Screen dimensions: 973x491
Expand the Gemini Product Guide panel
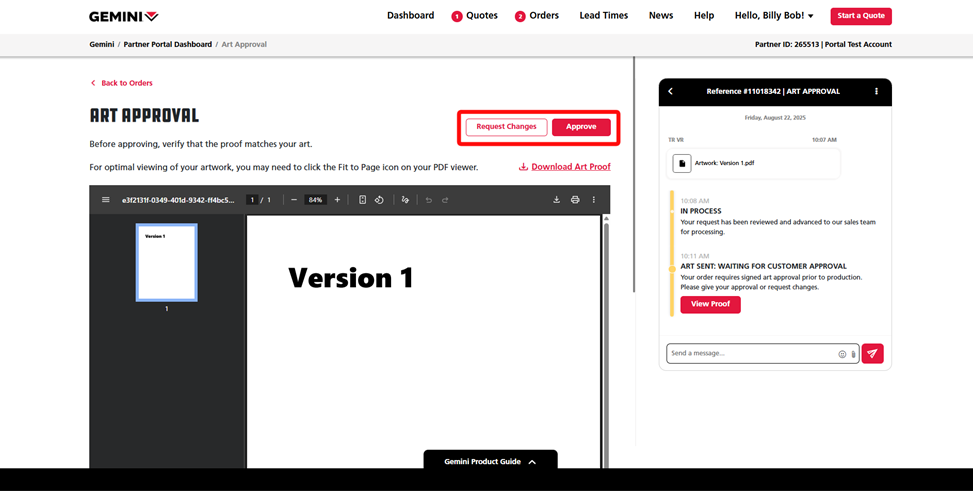tap(490, 462)
